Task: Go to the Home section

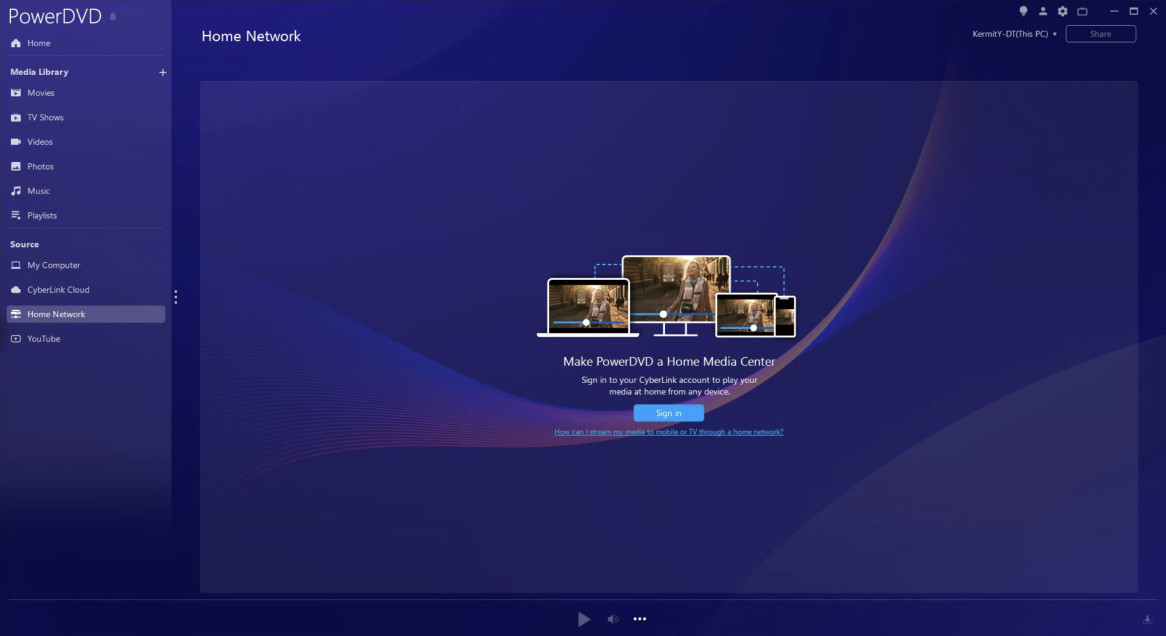Action: [36, 43]
